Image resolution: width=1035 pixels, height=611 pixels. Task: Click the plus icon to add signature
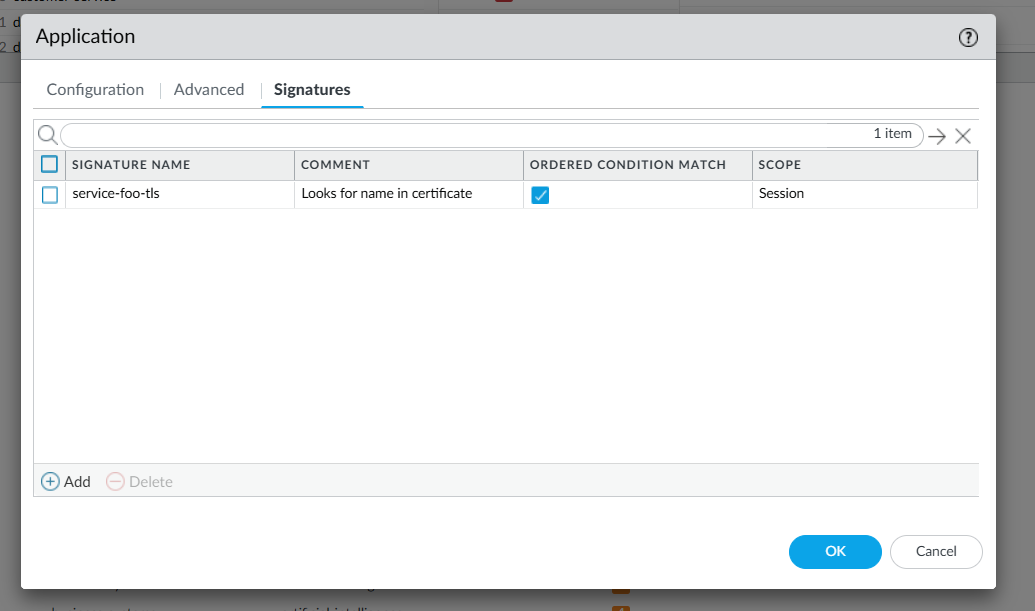(x=50, y=482)
